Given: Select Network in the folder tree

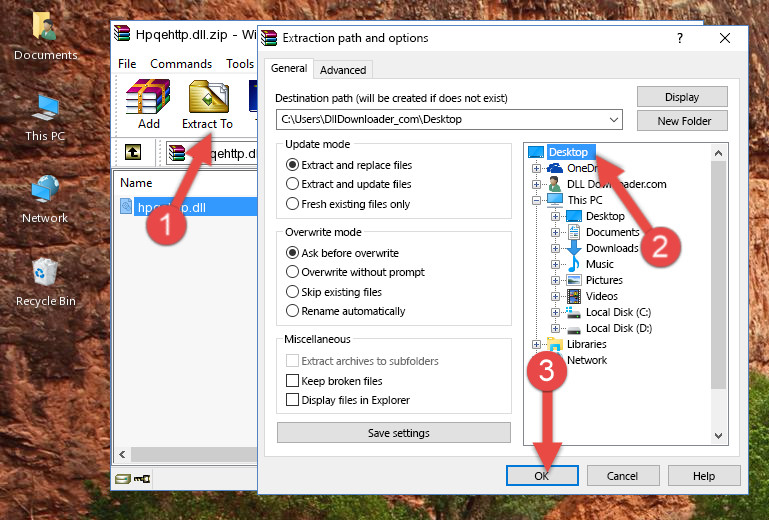Looking at the screenshot, I should 587,360.
